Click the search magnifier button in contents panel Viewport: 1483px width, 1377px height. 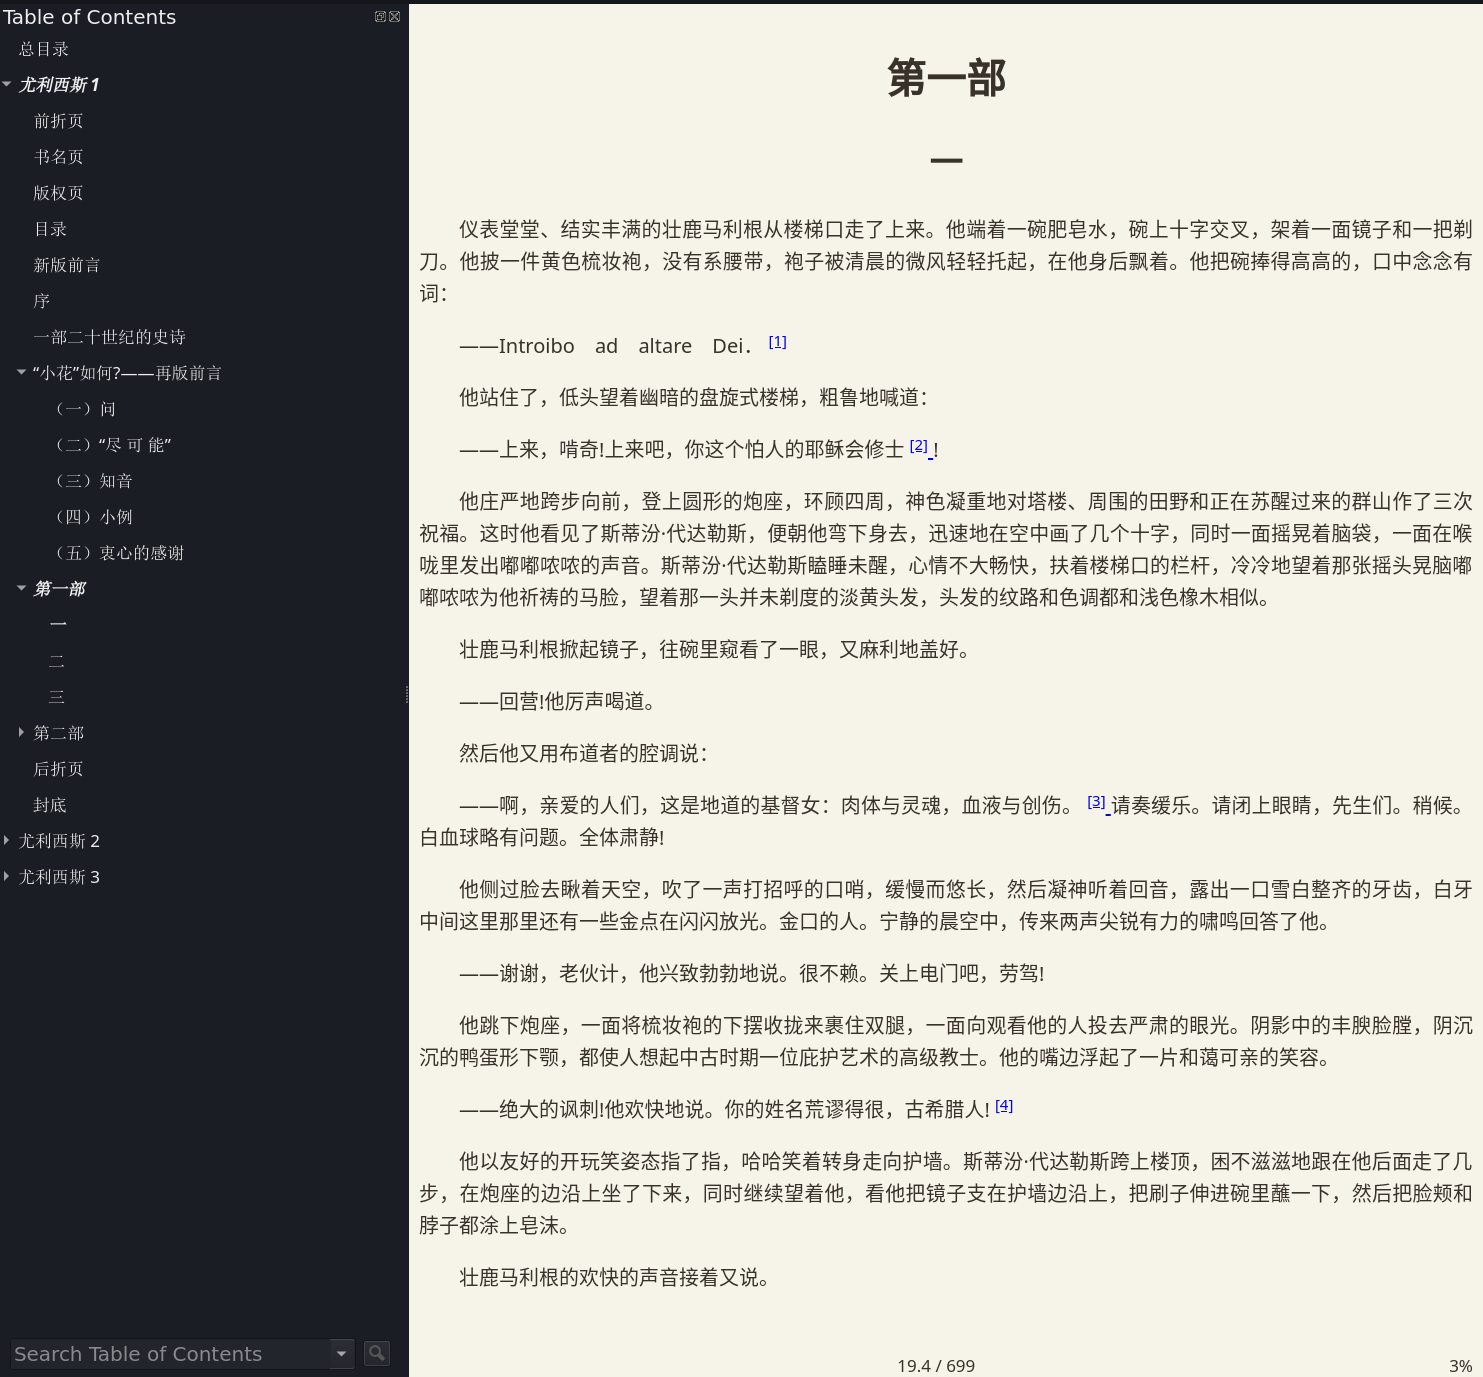click(377, 1353)
